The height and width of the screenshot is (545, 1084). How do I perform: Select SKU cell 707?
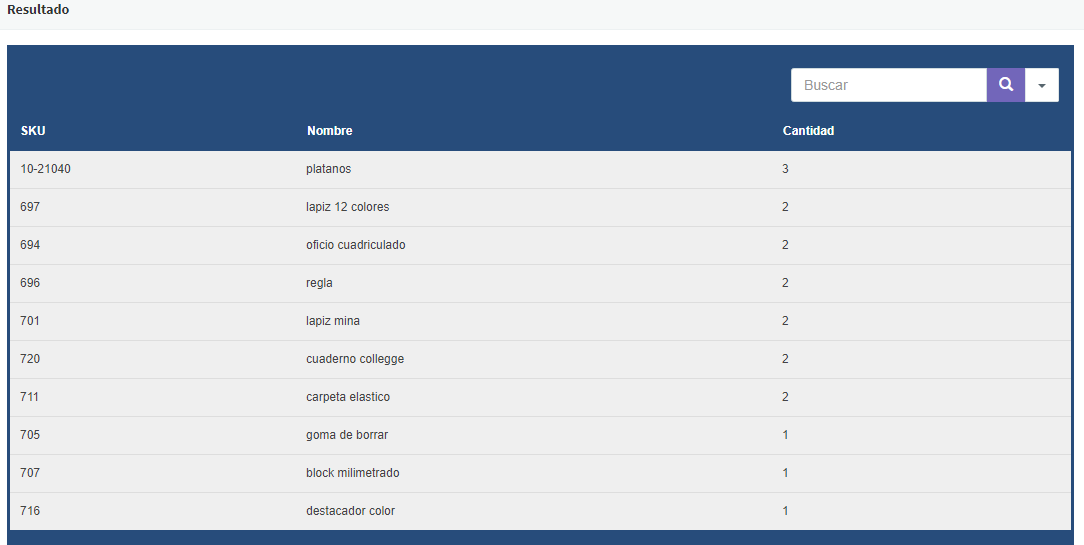click(x=30, y=473)
